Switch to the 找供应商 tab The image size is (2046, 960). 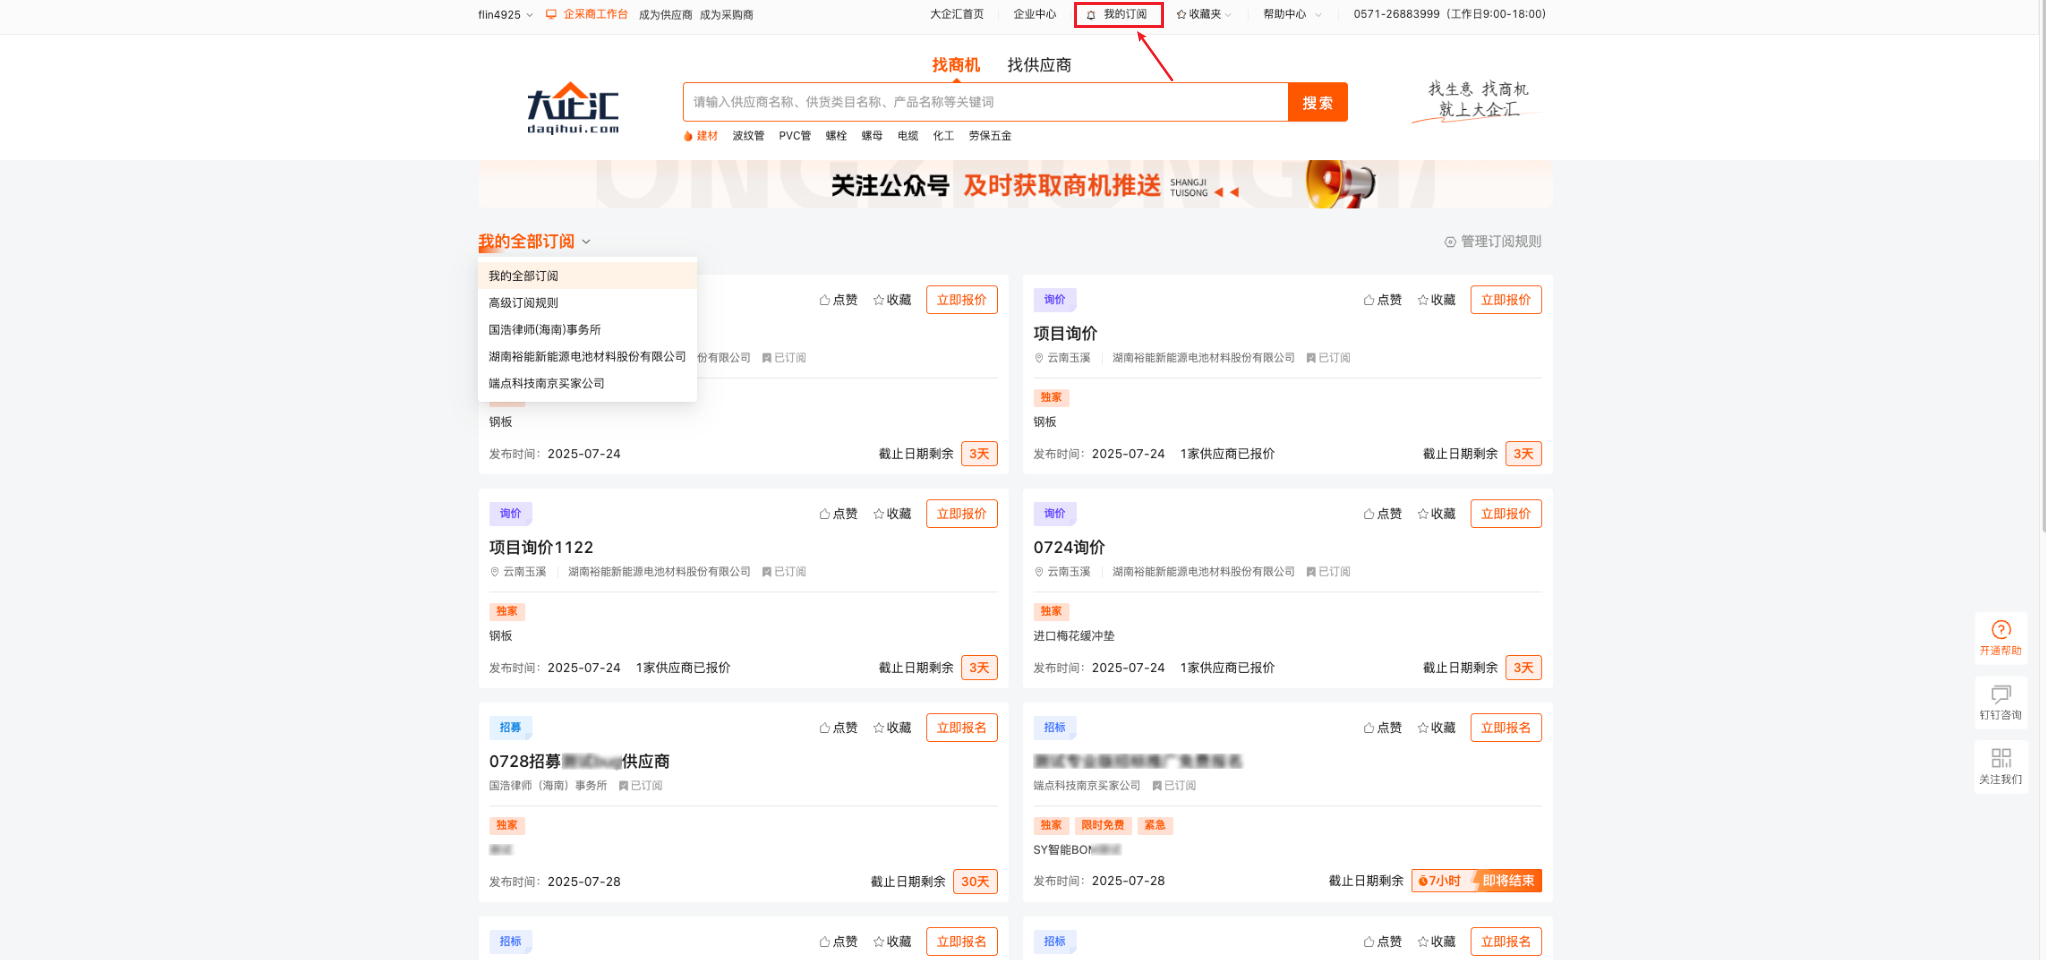[1038, 64]
